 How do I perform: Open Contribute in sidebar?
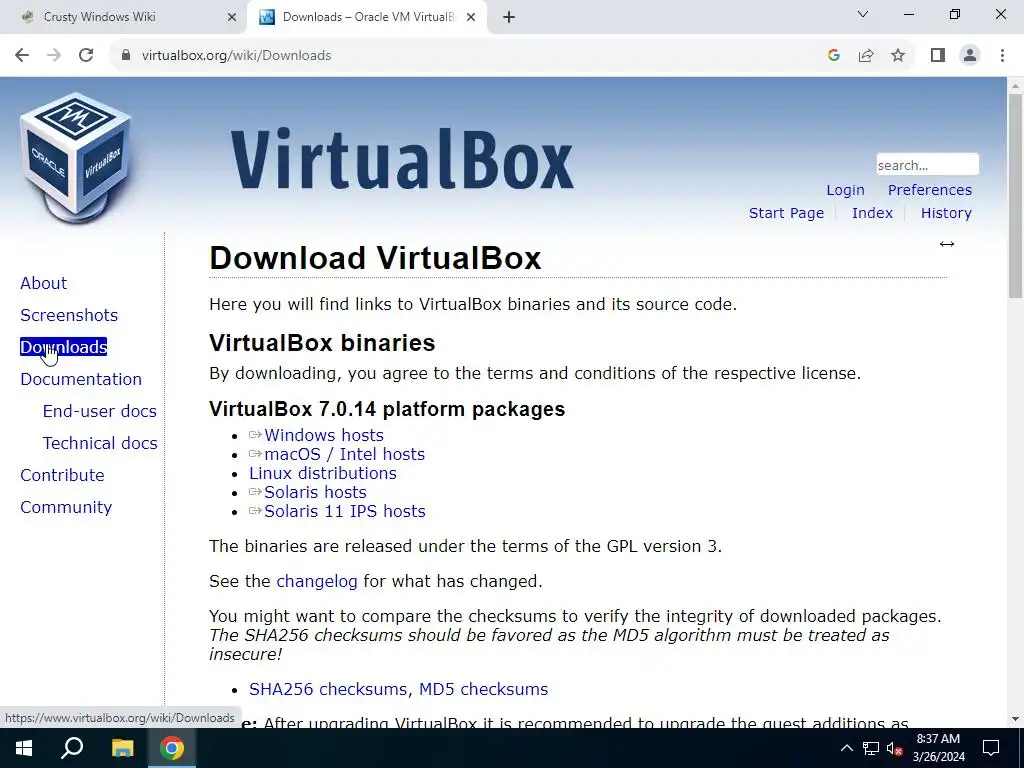point(62,475)
